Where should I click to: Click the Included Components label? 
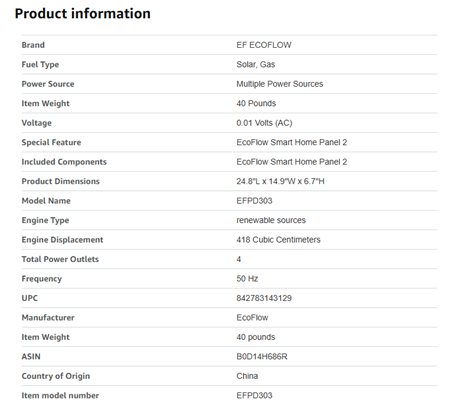tap(64, 162)
